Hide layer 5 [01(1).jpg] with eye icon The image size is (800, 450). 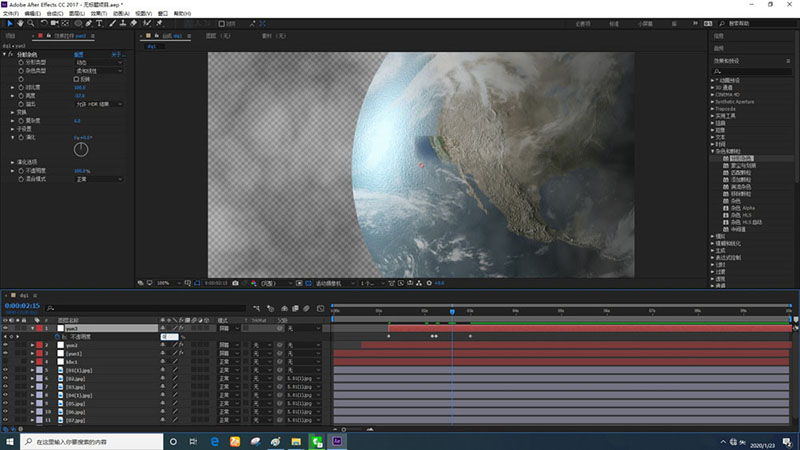point(6,370)
